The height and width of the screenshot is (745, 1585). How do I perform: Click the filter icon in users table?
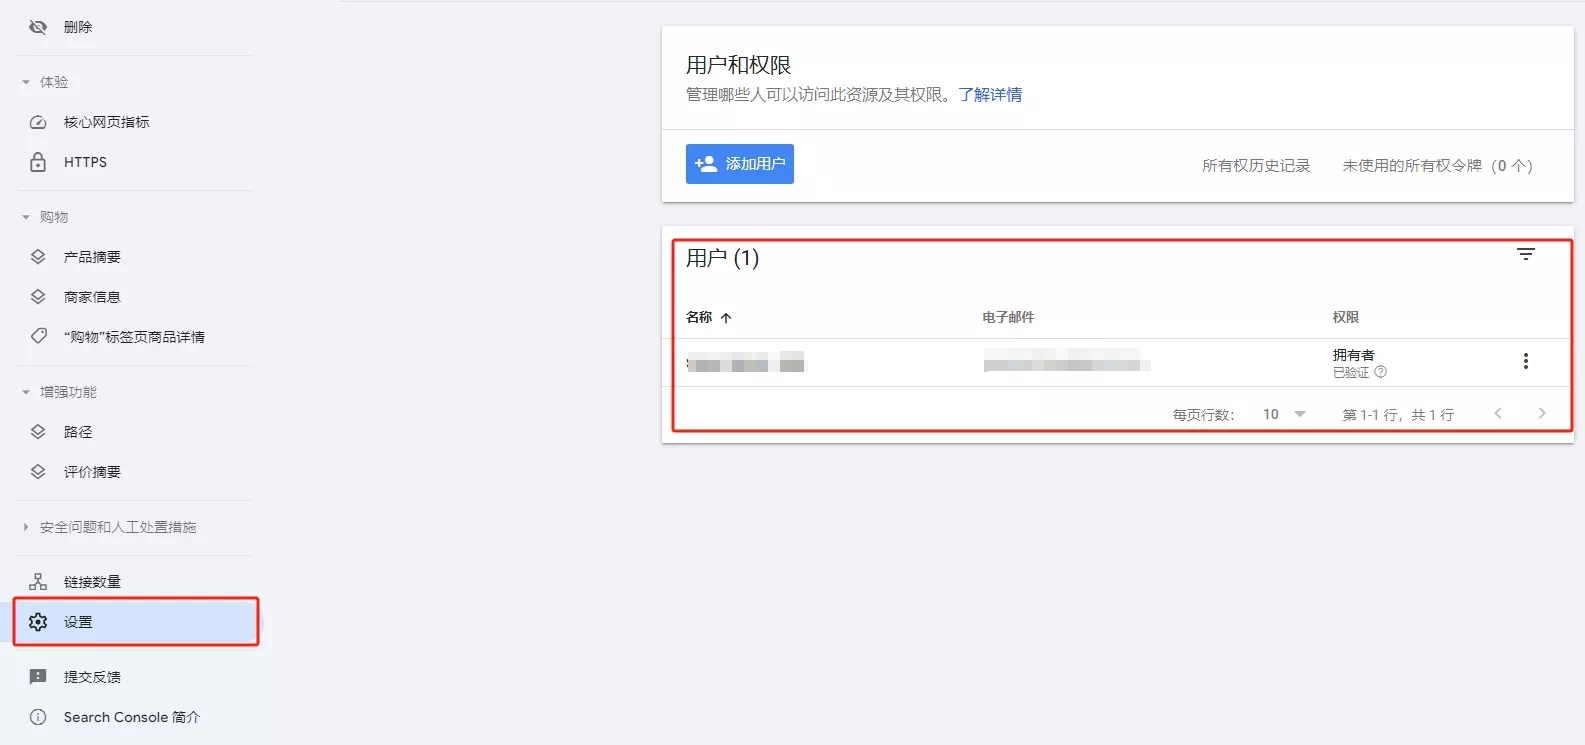1525,254
